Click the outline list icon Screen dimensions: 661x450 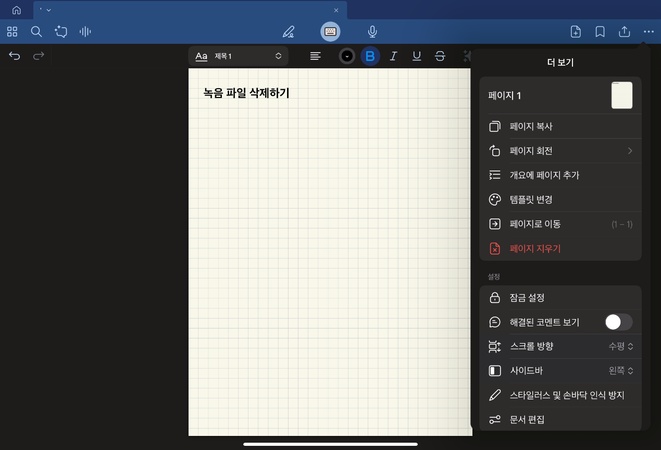495,175
